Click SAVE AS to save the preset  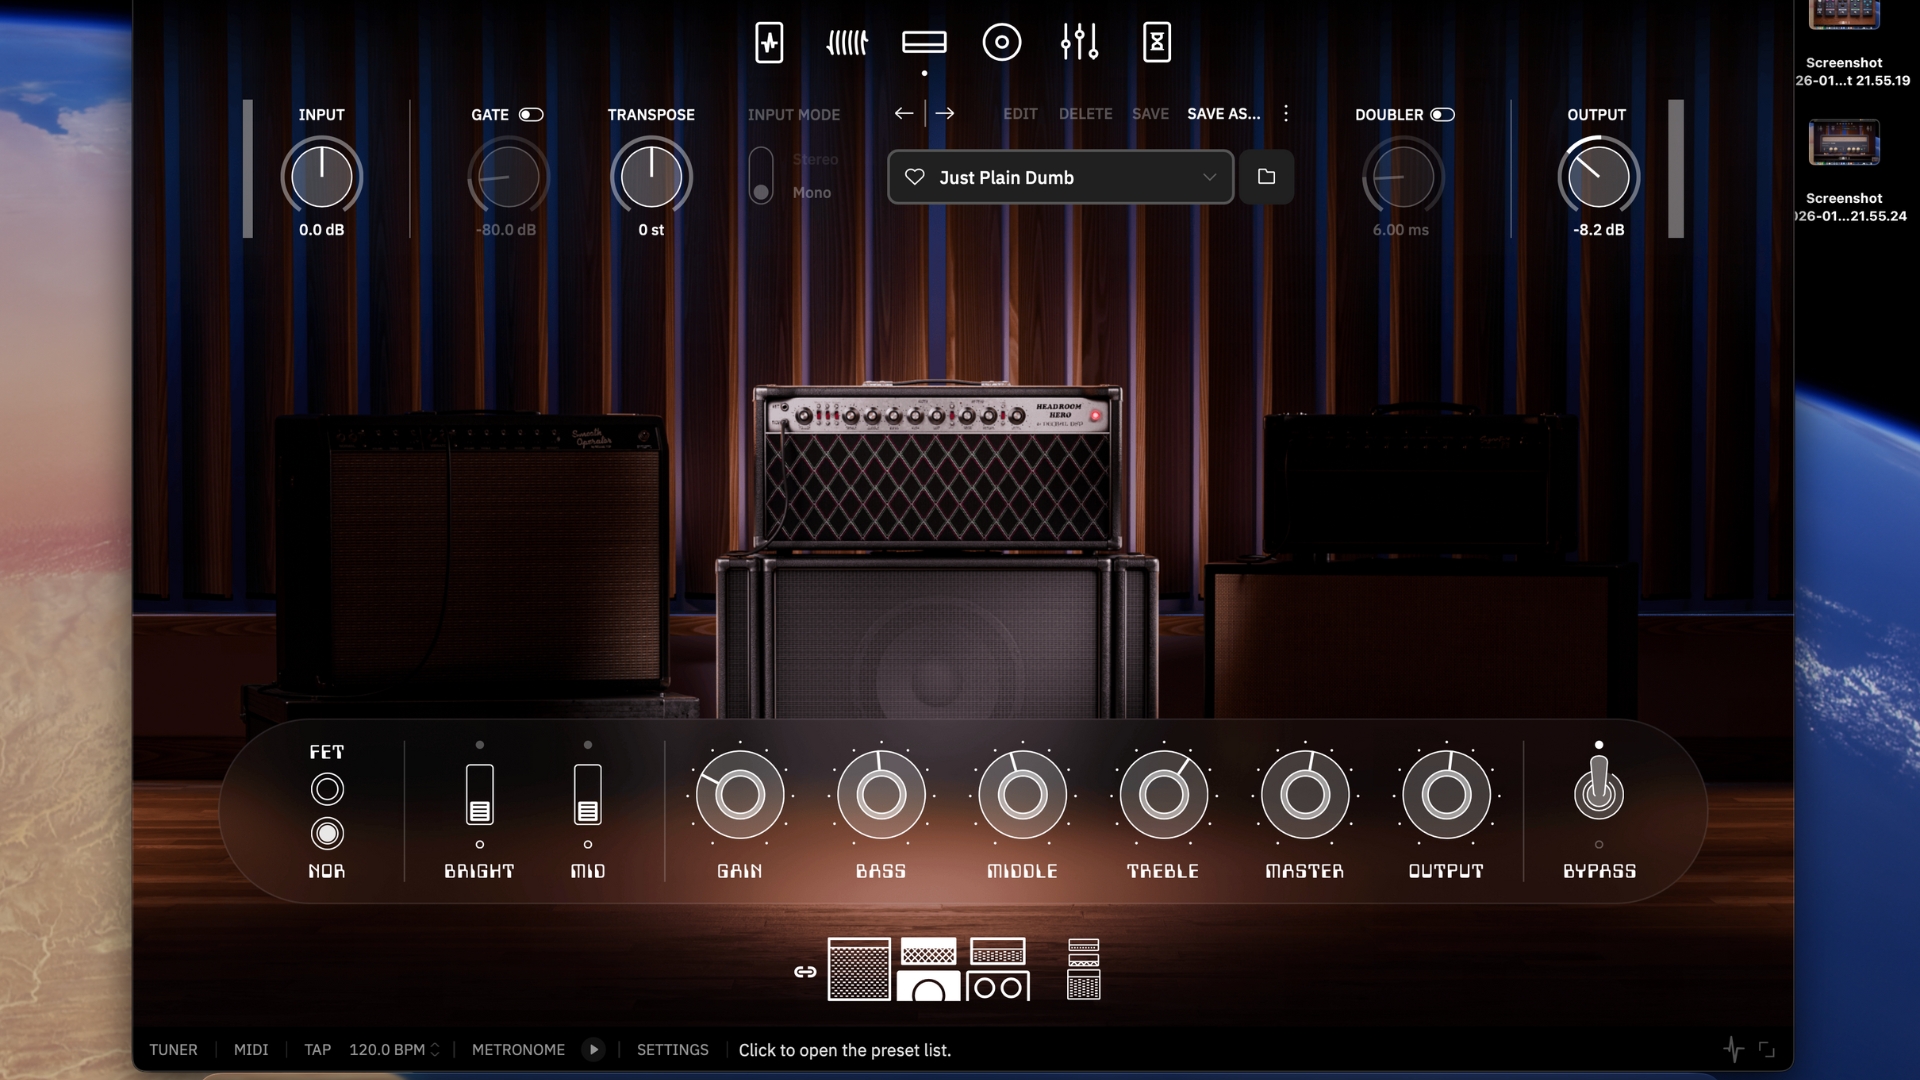[1222, 114]
